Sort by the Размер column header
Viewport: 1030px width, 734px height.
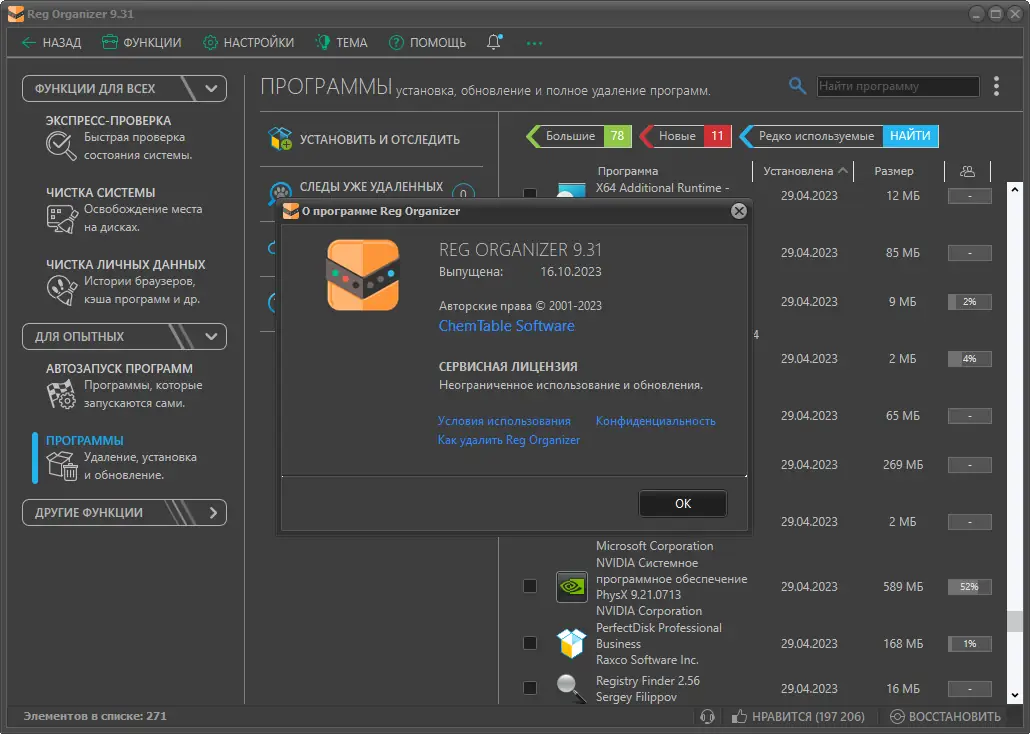[x=893, y=171]
